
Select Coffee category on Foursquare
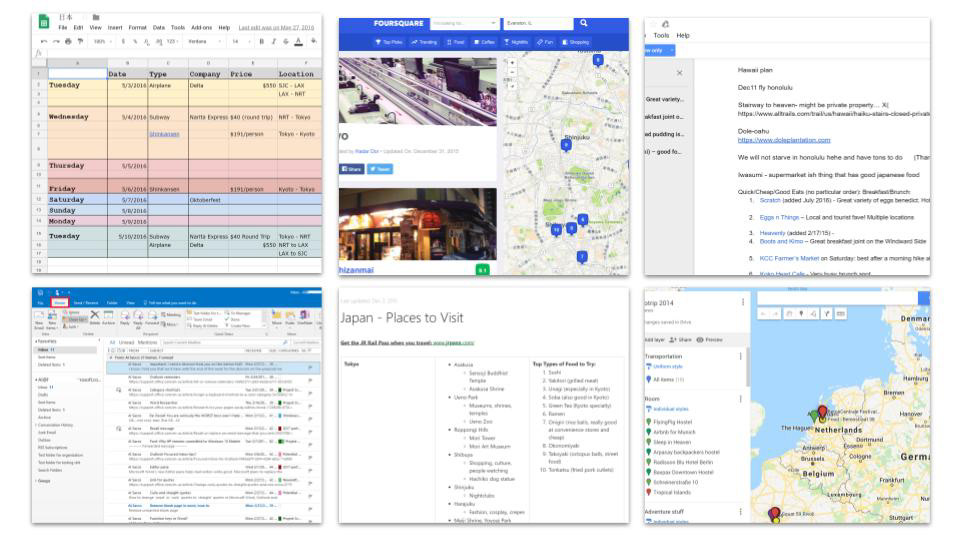(x=484, y=42)
